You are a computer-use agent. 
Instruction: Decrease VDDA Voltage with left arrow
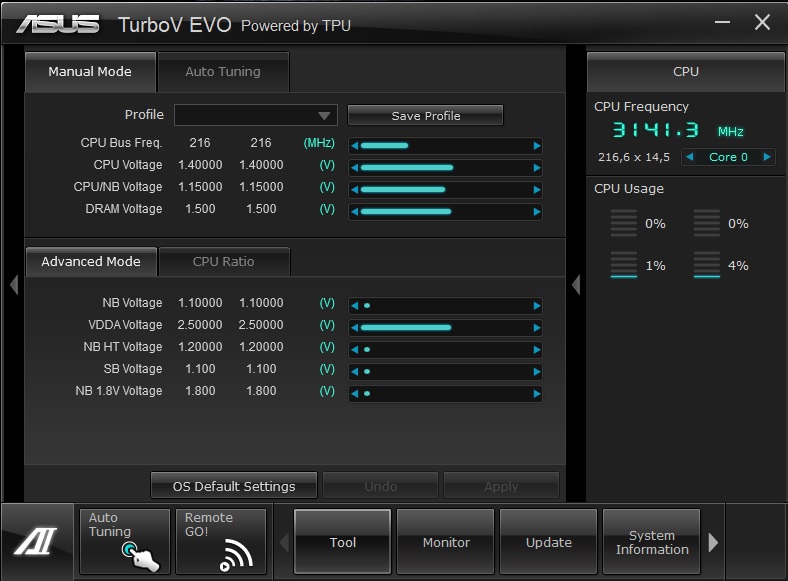pyautogui.click(x=355, y=328)
